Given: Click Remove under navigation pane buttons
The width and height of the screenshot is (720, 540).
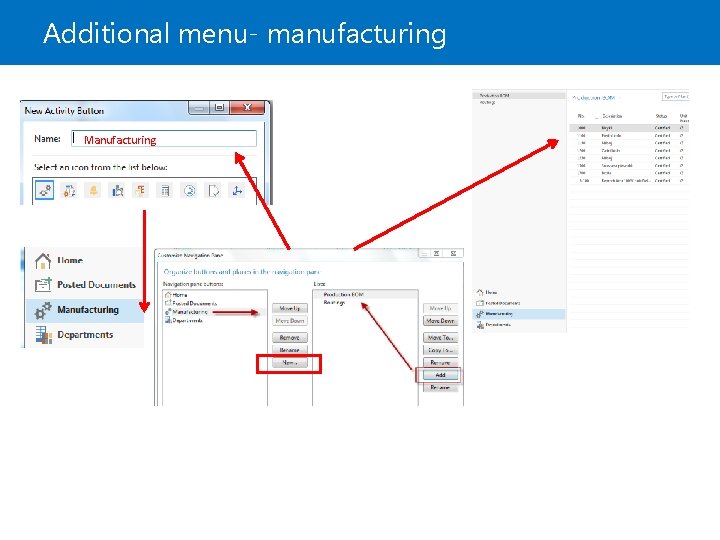Looking at the screenshot, I should 290,338.
